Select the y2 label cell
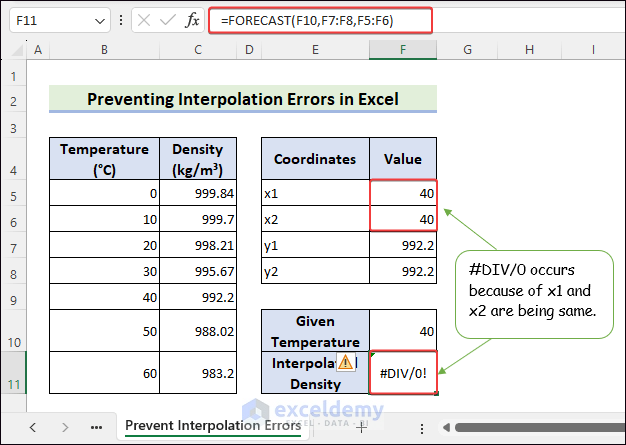Viewport: 626px width, 445px height. point(315,271)
